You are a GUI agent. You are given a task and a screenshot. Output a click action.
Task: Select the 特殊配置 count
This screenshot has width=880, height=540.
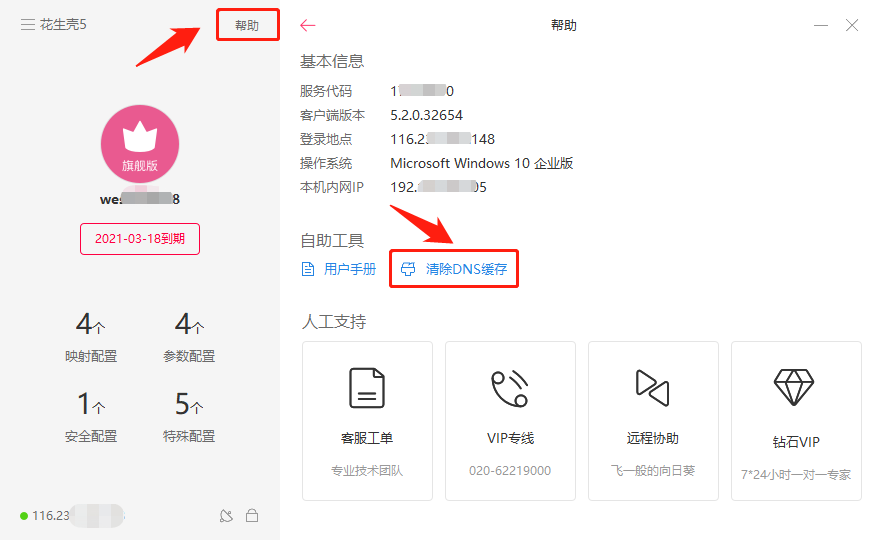coord(189,404)
